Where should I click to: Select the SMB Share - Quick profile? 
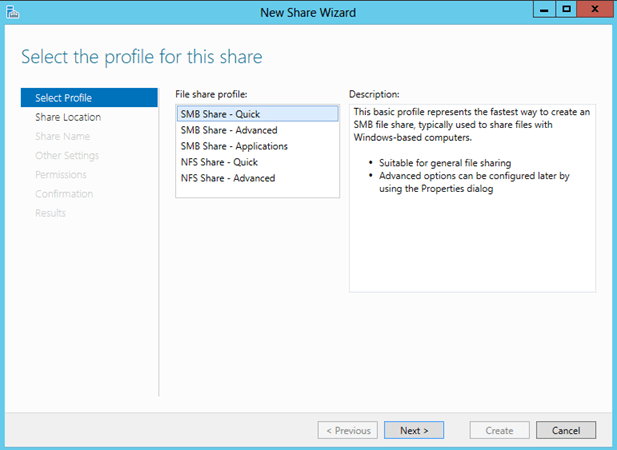[x=220, y=114]
